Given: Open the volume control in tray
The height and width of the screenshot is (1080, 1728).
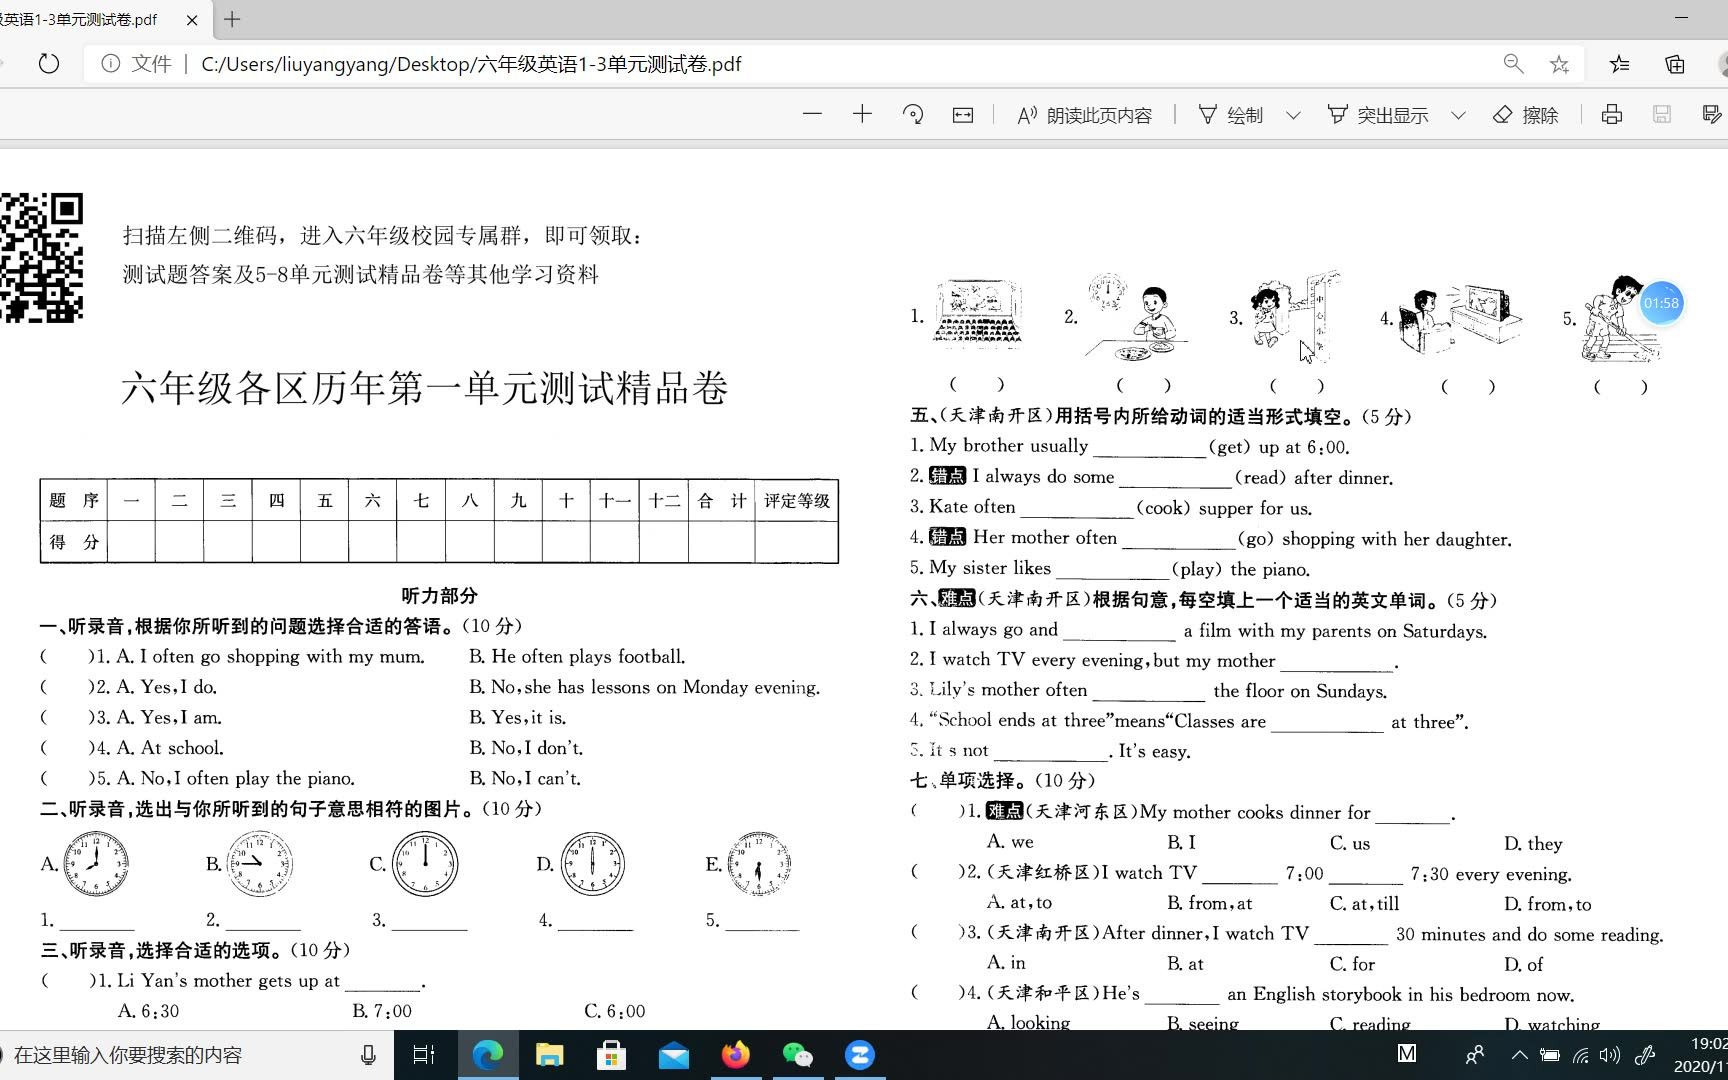Looking at the screenshot, I should 1610,1055.
